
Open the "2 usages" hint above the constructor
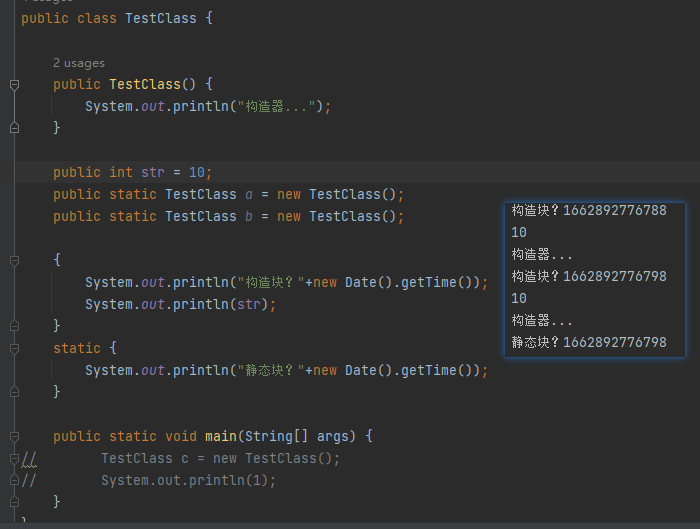(78, 63)
